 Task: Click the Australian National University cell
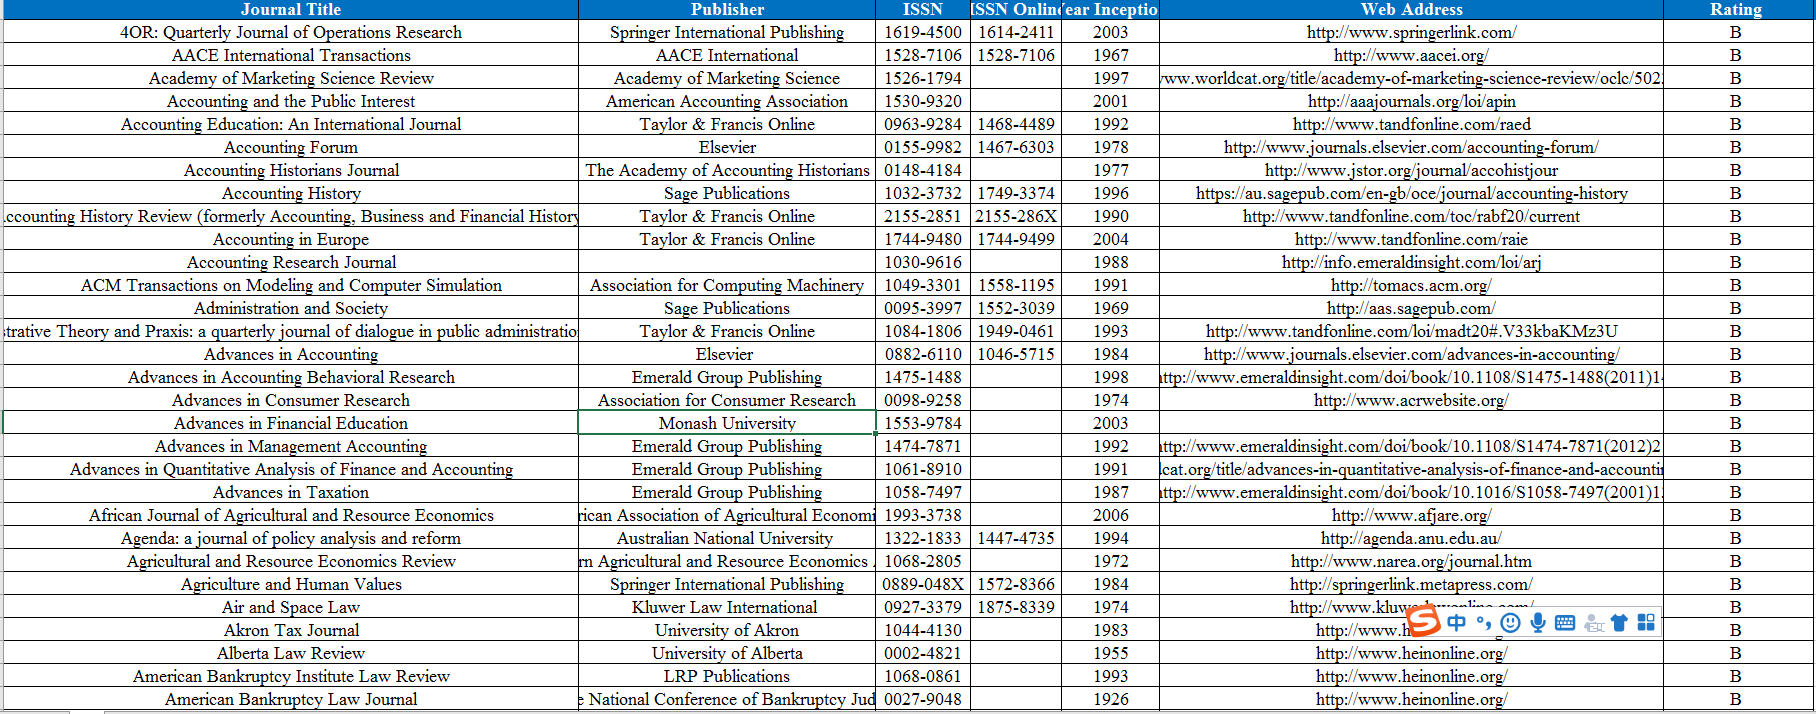tap(727, 538)
